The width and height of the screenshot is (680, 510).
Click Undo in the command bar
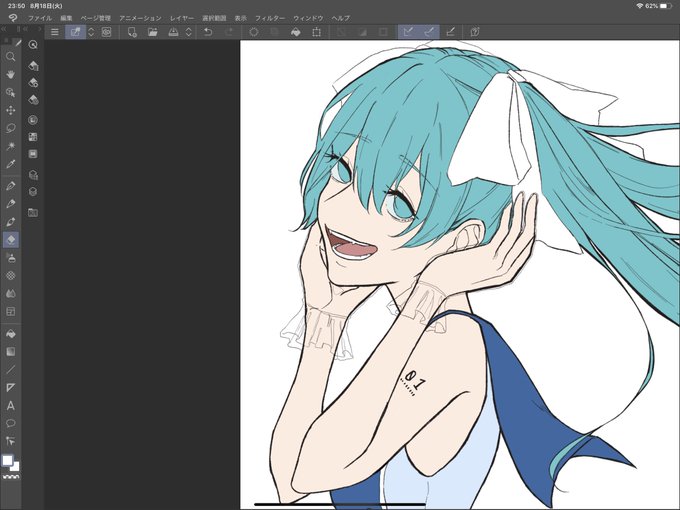pyautogui.click(x=208, y=32)
